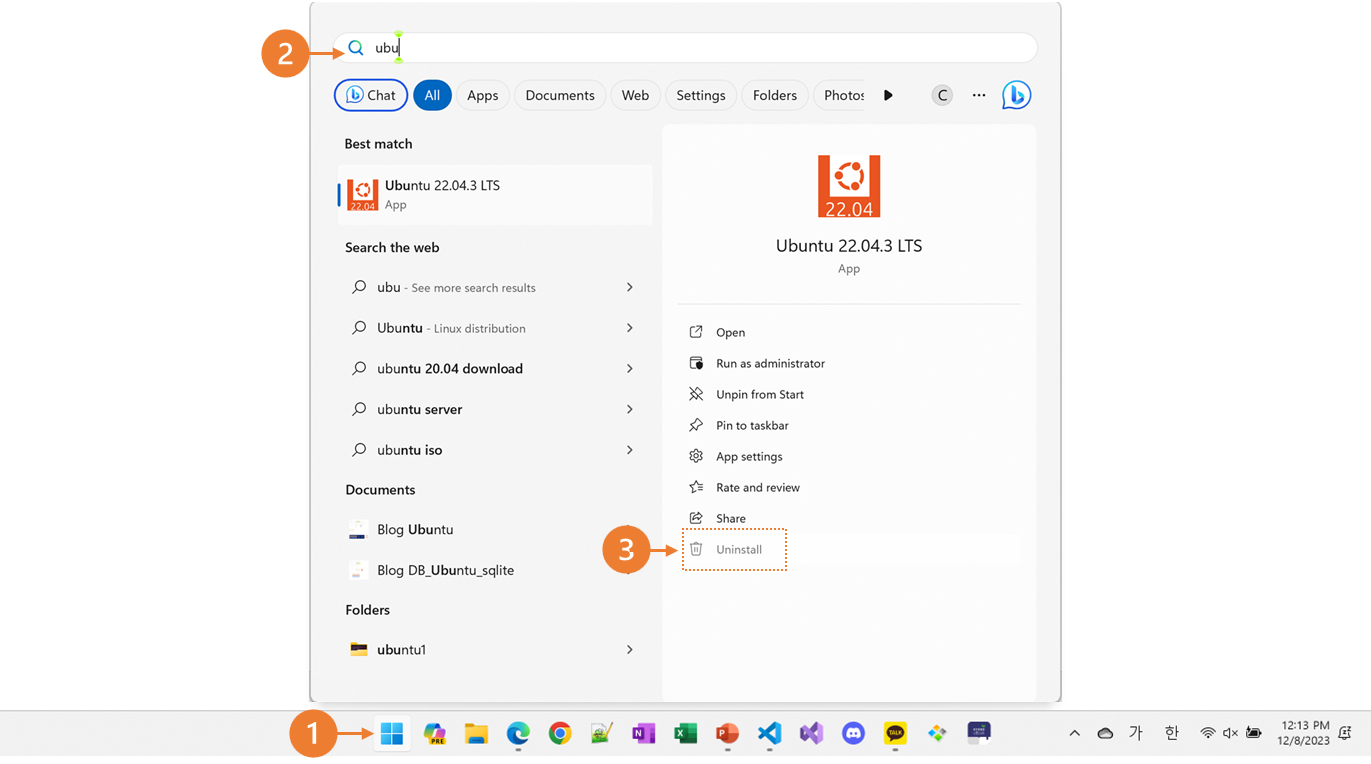Switch to the Folders filter tab
The image size is (1371, 764).
point(775,95)
